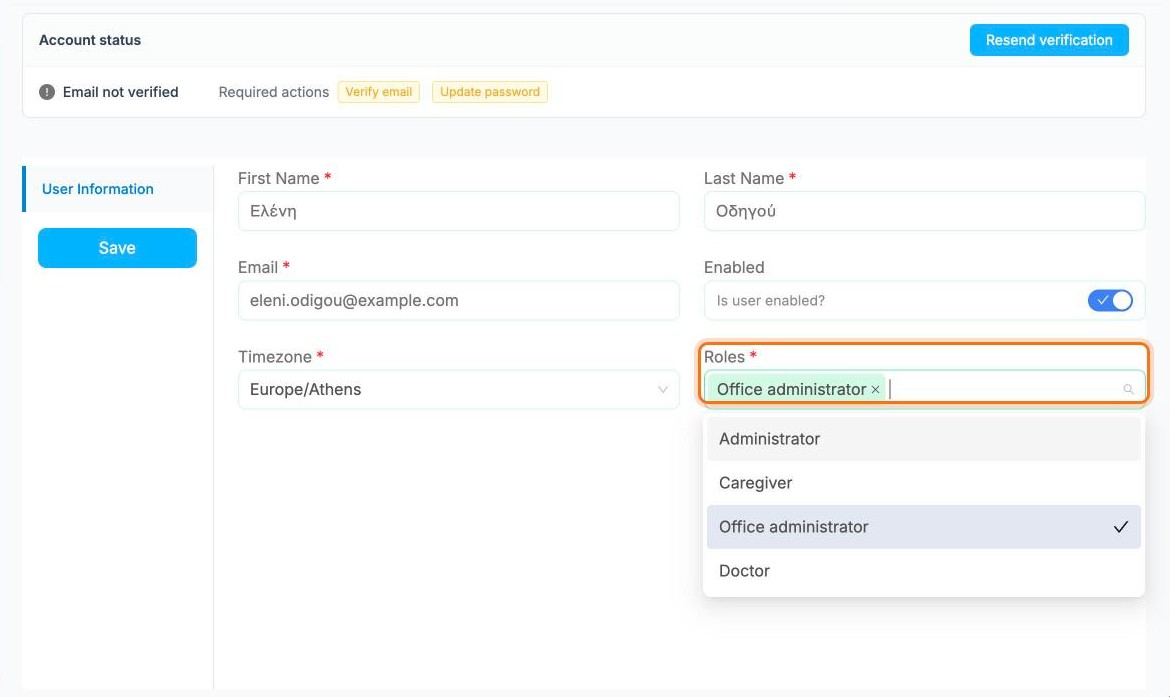The image size is (1170, 697).
Task: Toggle the Is user enabled switch
Action: point(1110,301)
